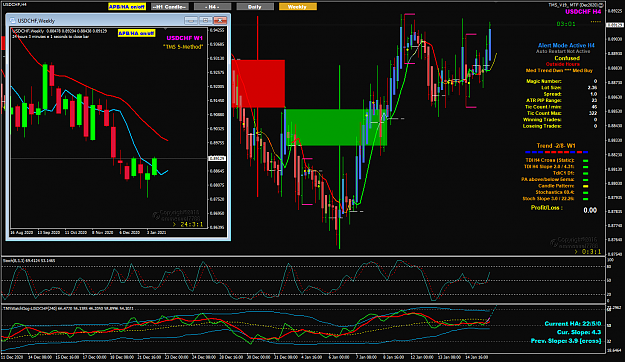Viewport: 625px width, 362px height.
Task: Click the Cur. Slope: 4.3 readout
Action: pos(579,332)
